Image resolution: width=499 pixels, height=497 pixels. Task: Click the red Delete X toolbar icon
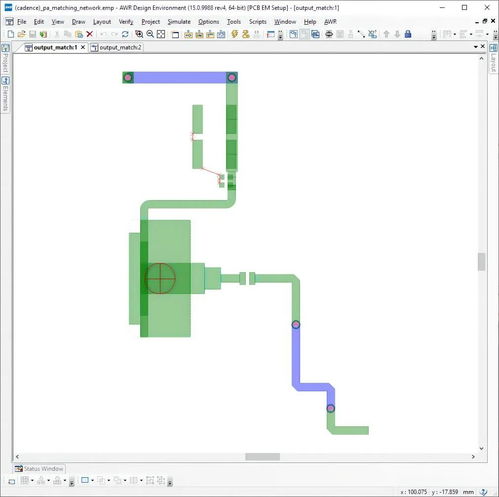tap(89, 34)
